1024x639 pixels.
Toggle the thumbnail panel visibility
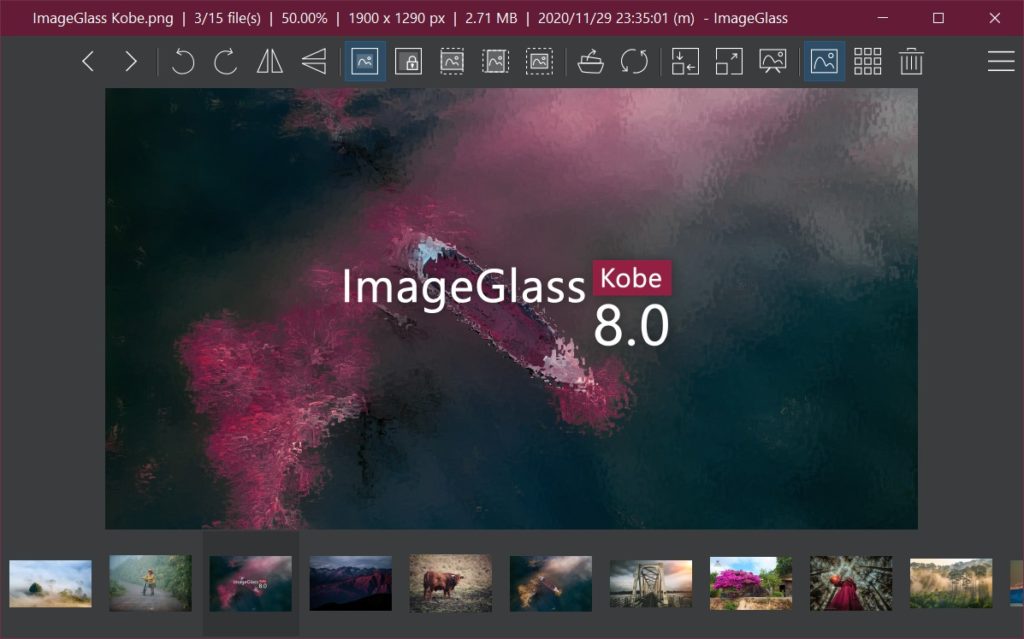tap(824, 61)
